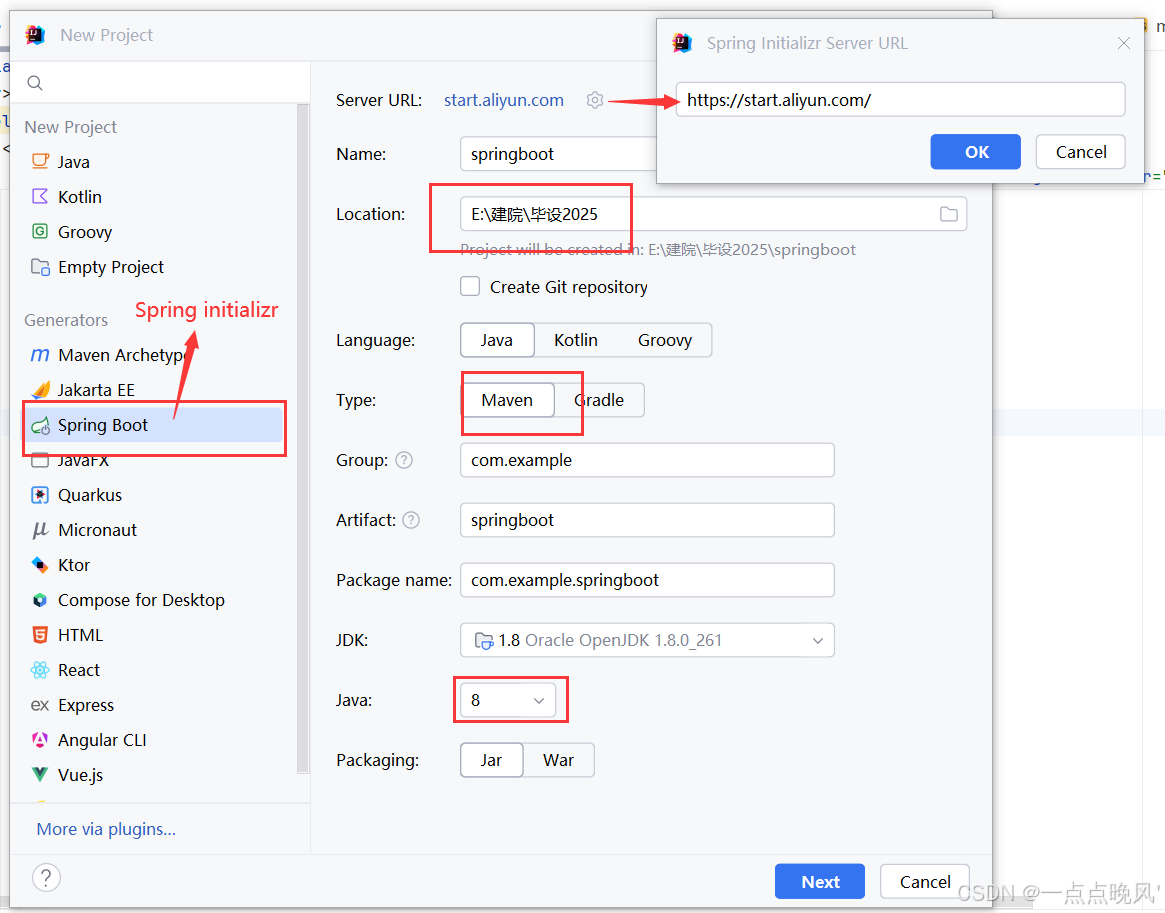
Task: Close Spring Initializr Server URL dialog
Action: (1123, 43)
